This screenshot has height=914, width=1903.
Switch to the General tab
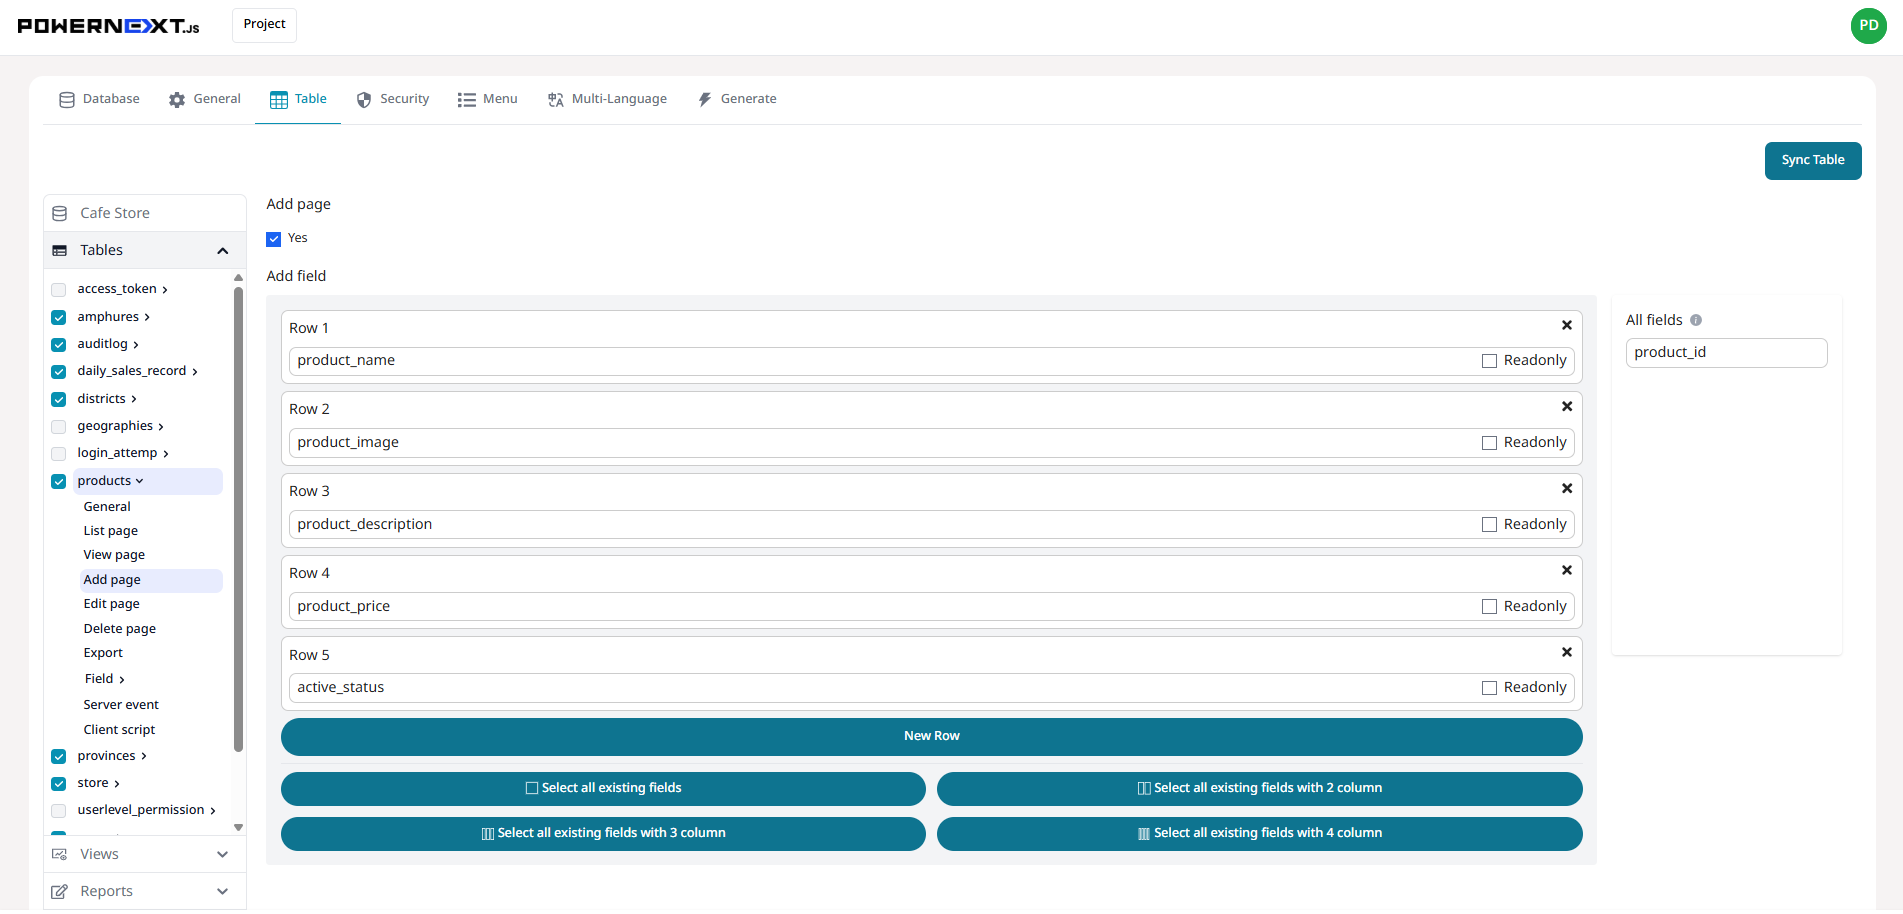[205, 100]
